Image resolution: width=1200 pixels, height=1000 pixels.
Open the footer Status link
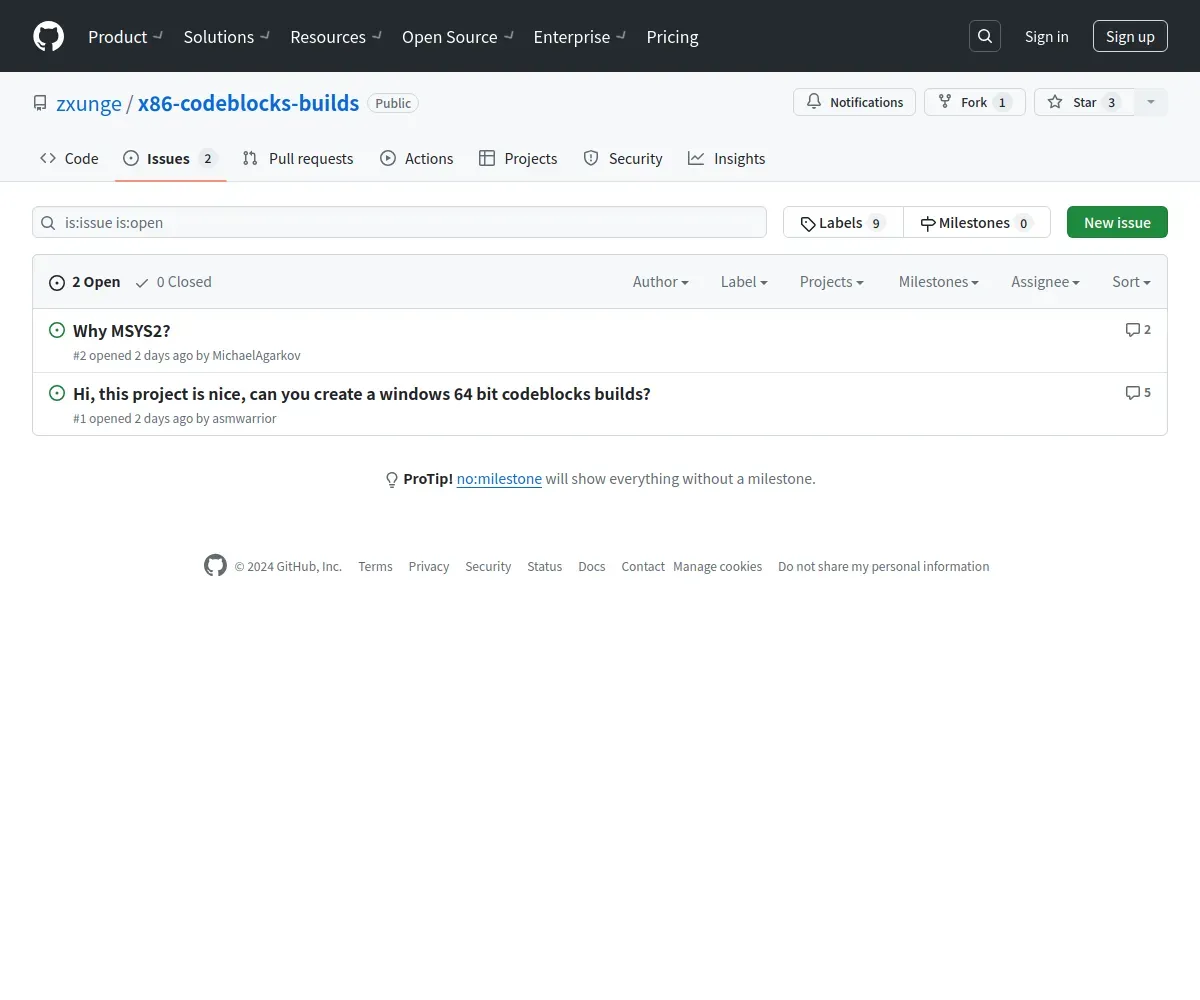pyautogui.click(x=544, y=566)
